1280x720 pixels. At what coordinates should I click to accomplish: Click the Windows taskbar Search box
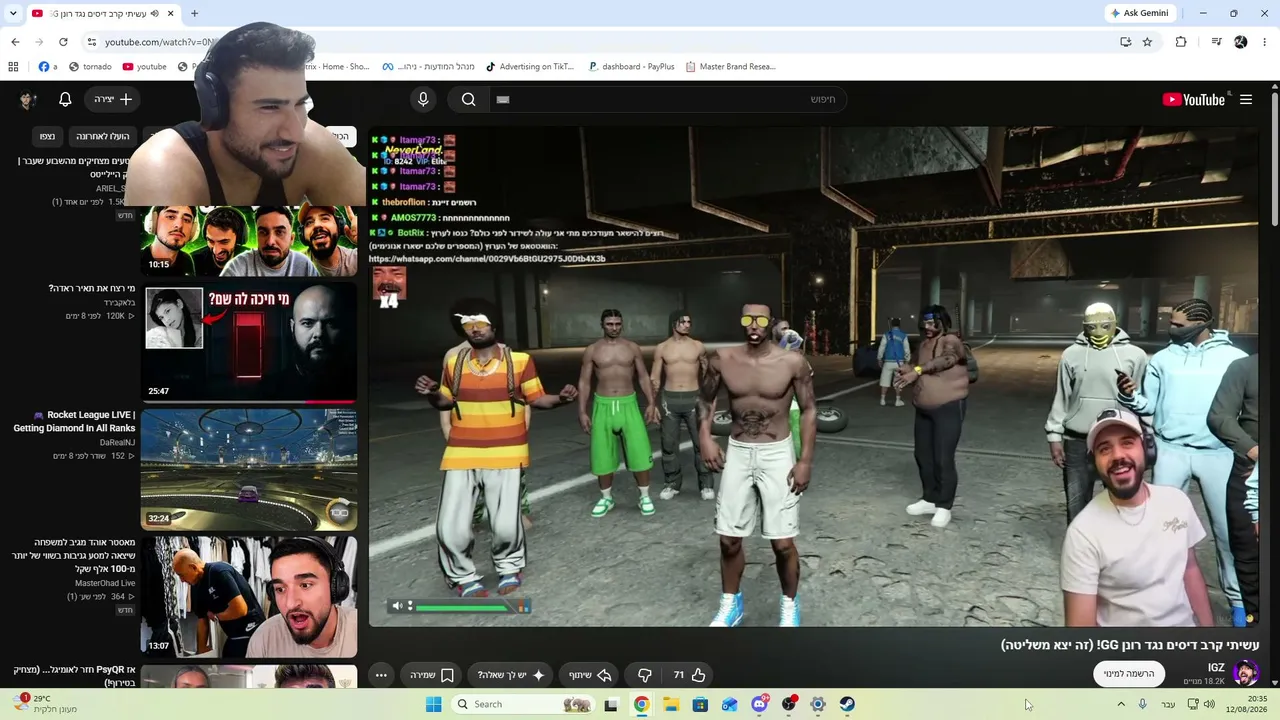523,704
